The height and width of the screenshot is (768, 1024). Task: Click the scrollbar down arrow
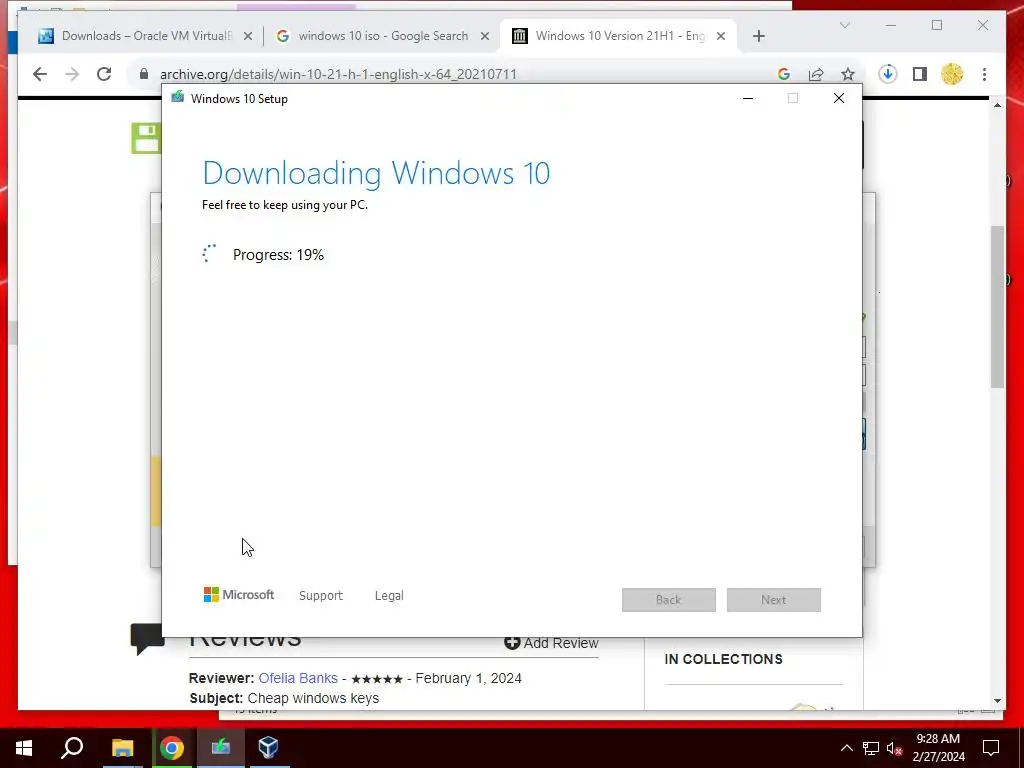pos(997,701)
